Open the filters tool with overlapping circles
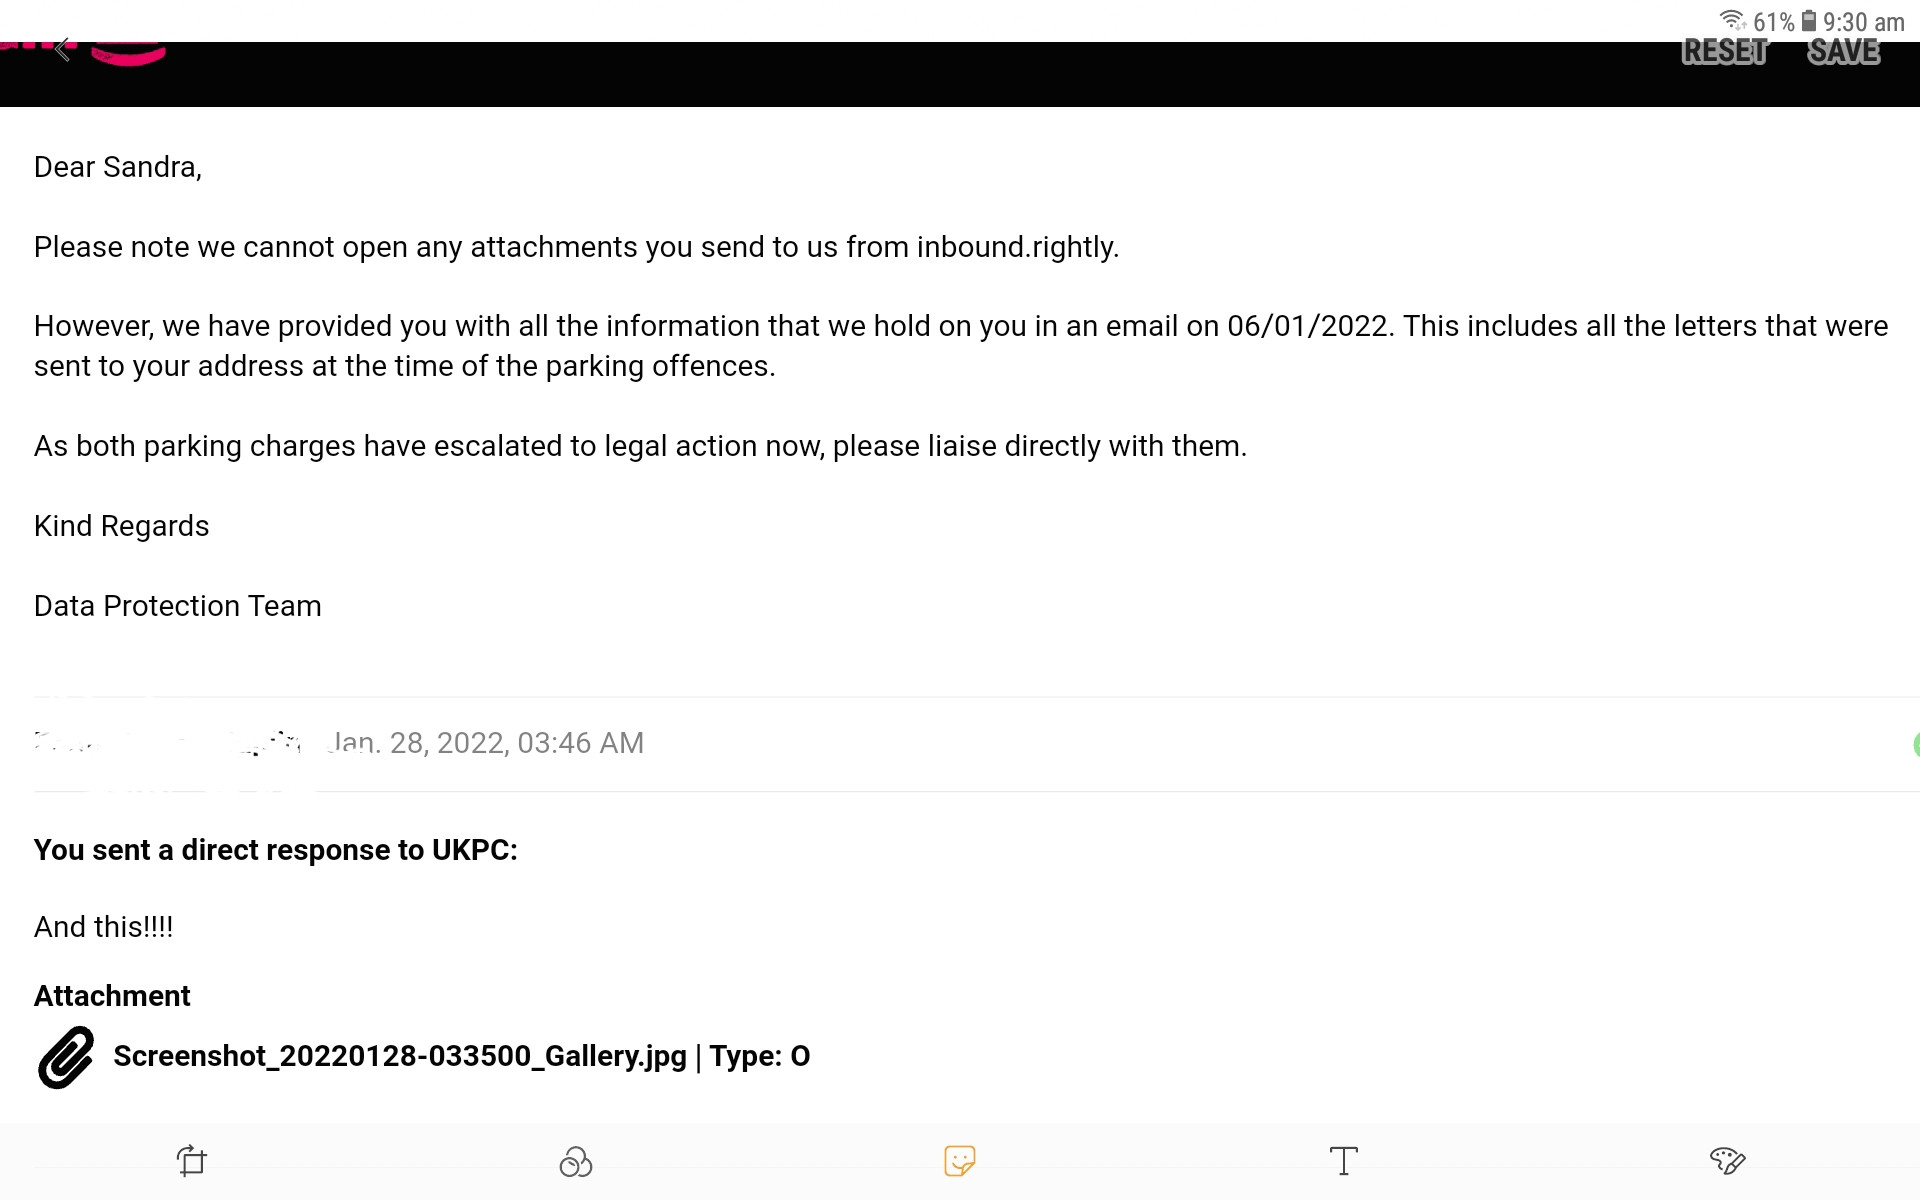Screen dimensions: 1920x1200 pyautogui.click(x=575, y=1161)
